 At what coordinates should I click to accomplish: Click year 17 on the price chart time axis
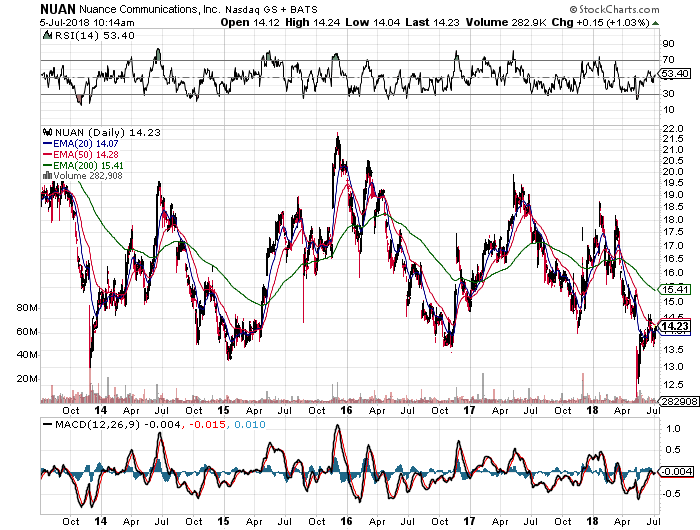point(469,410)
